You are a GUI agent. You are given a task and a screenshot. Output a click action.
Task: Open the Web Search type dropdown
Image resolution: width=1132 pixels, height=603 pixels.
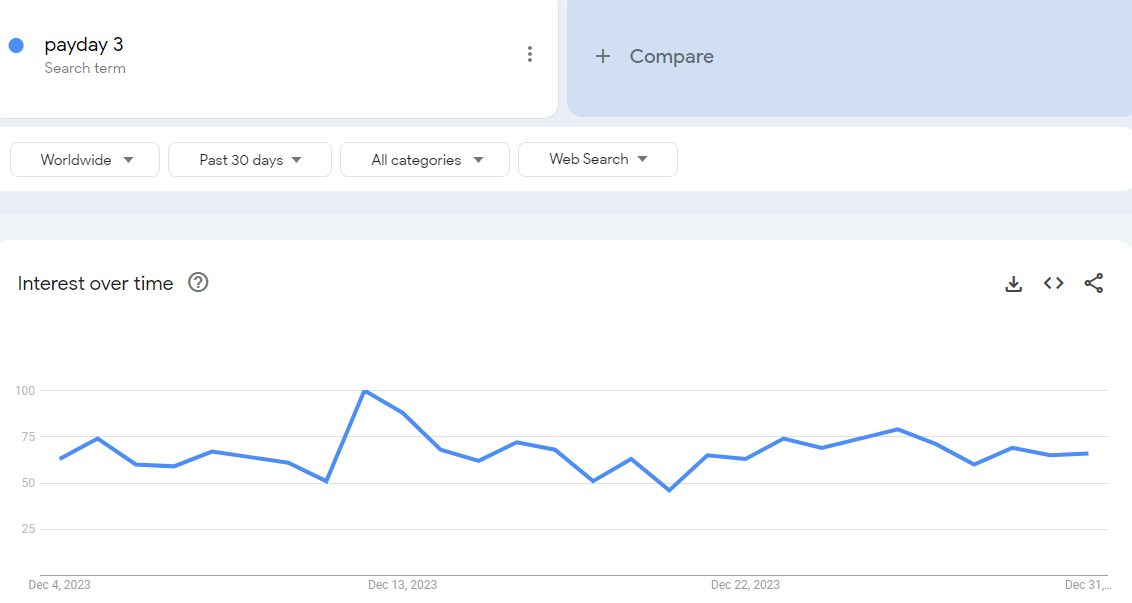(598, 160)
